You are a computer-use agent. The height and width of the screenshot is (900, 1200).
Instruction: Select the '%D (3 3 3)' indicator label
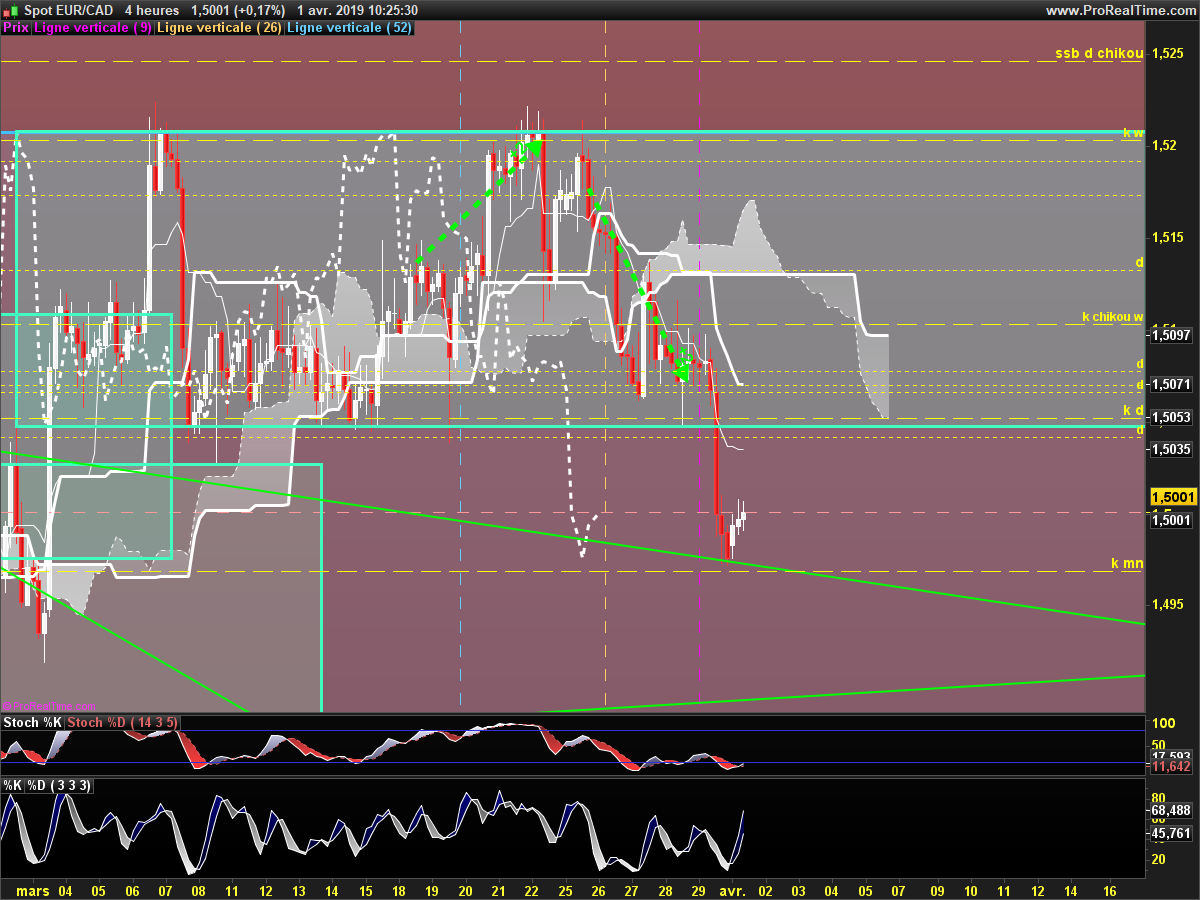[x=59, y=786]
